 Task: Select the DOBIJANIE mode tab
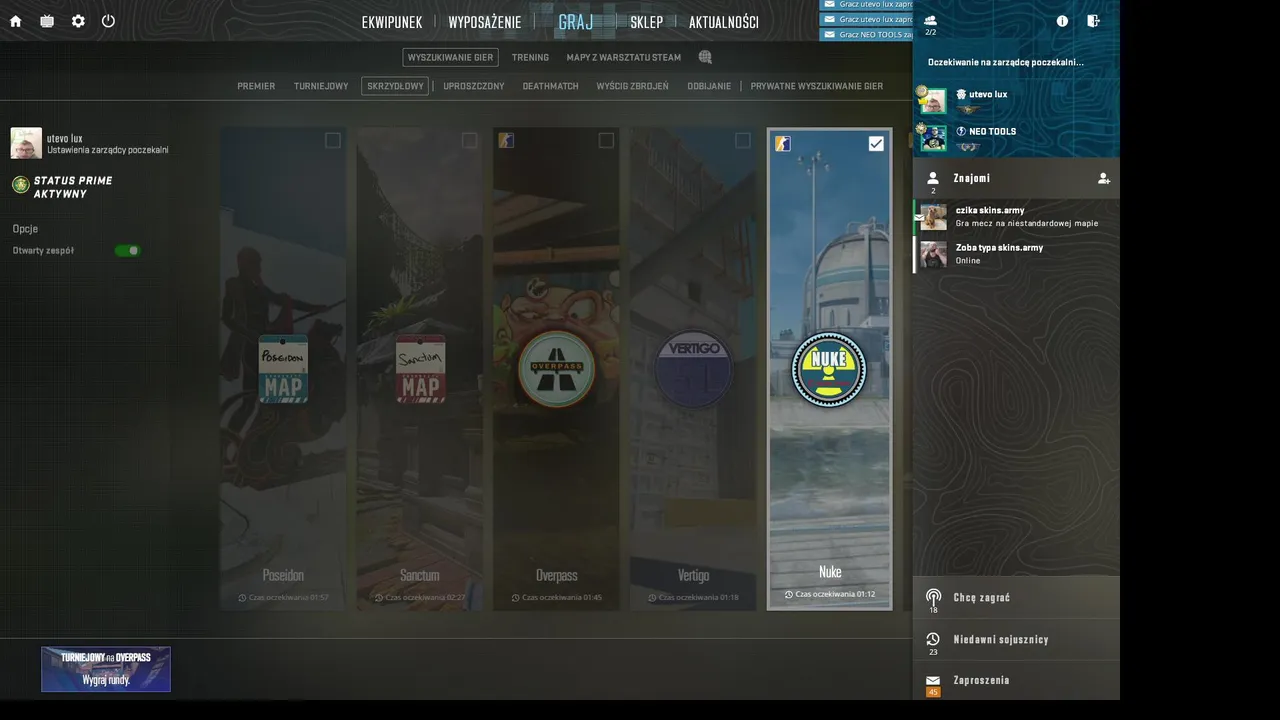(709, 86)
